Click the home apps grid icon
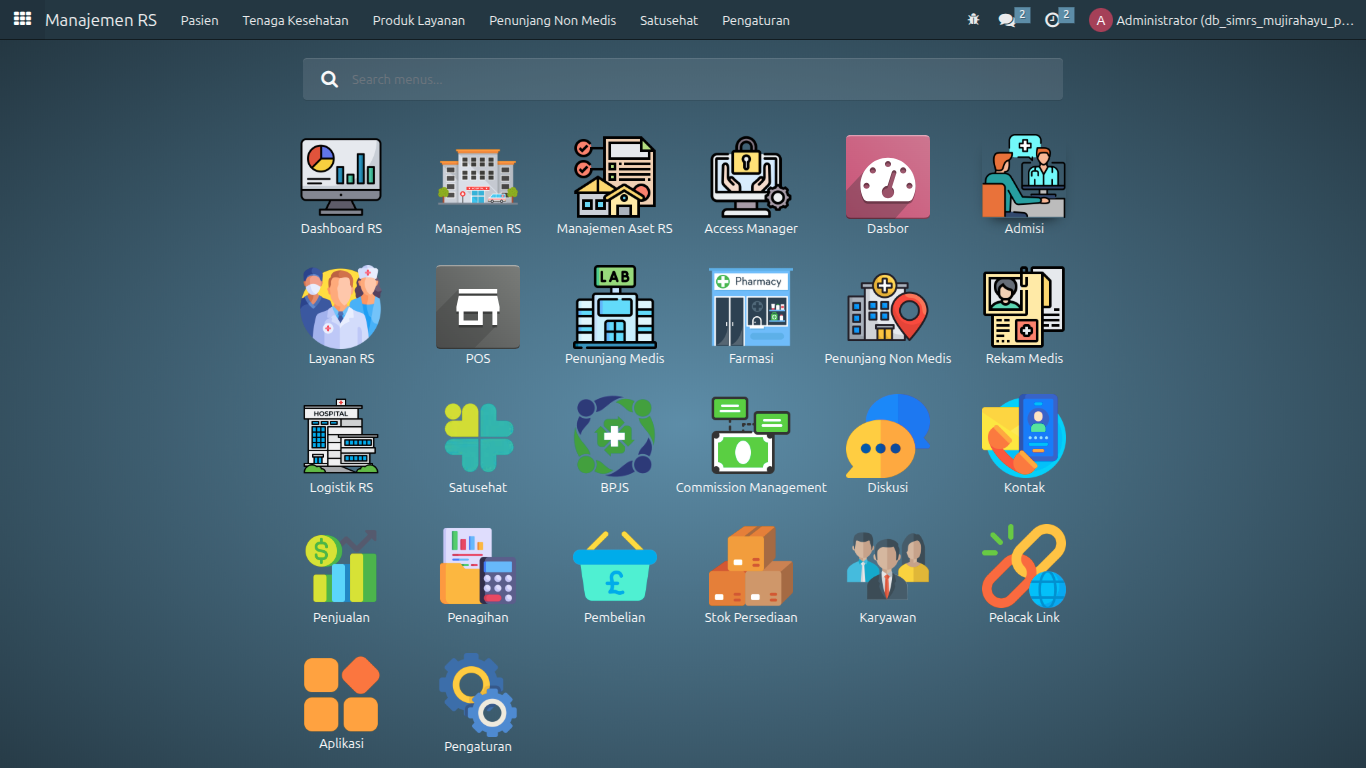Viewport: 1366px width, 768px height. point(22,20)
